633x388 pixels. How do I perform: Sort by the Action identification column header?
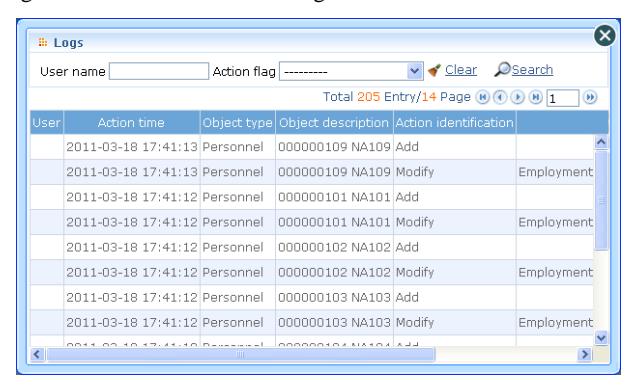(455, 122)
